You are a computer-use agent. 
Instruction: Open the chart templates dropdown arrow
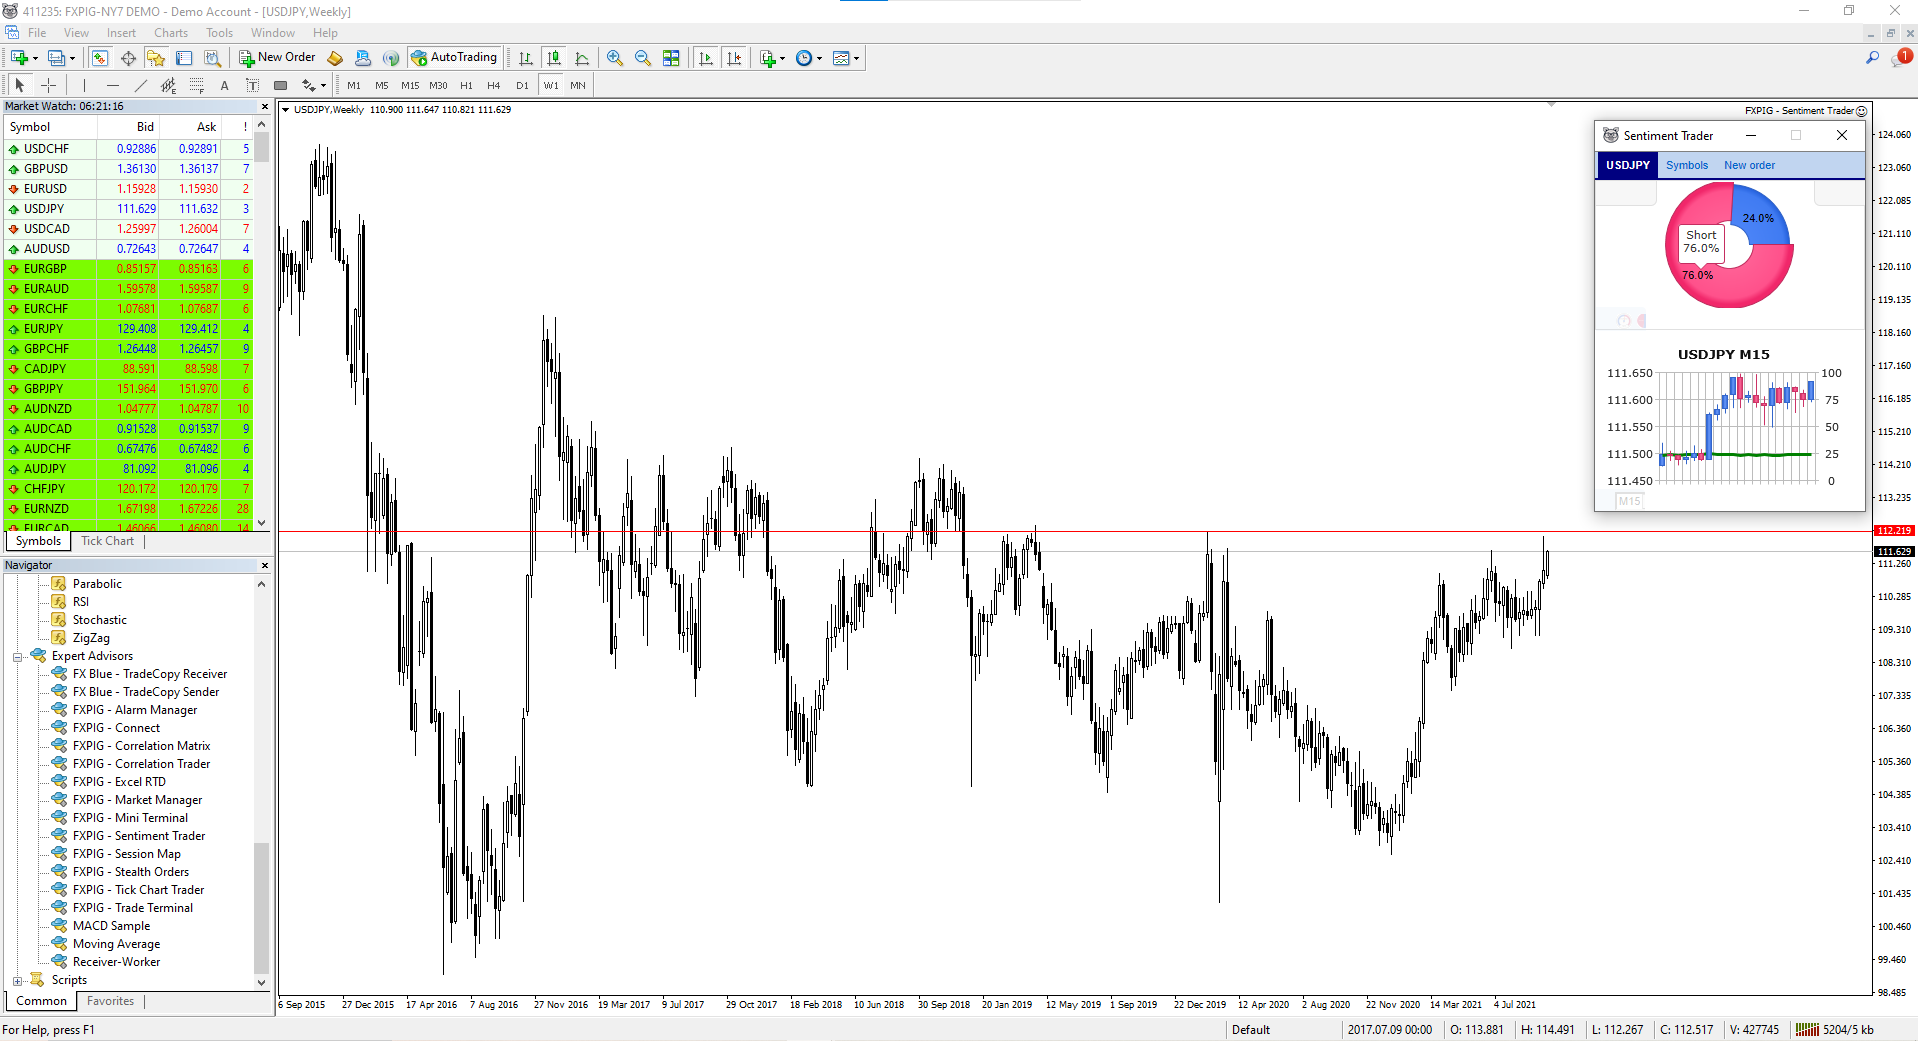coord(857,58)
